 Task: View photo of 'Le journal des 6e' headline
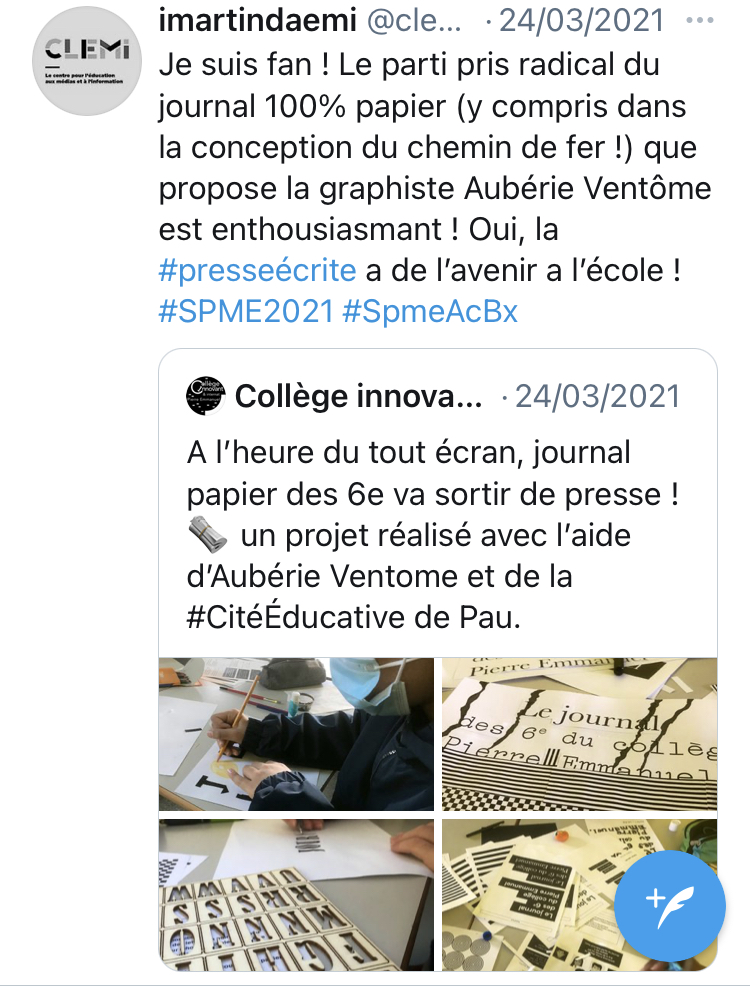click(579, 733)
